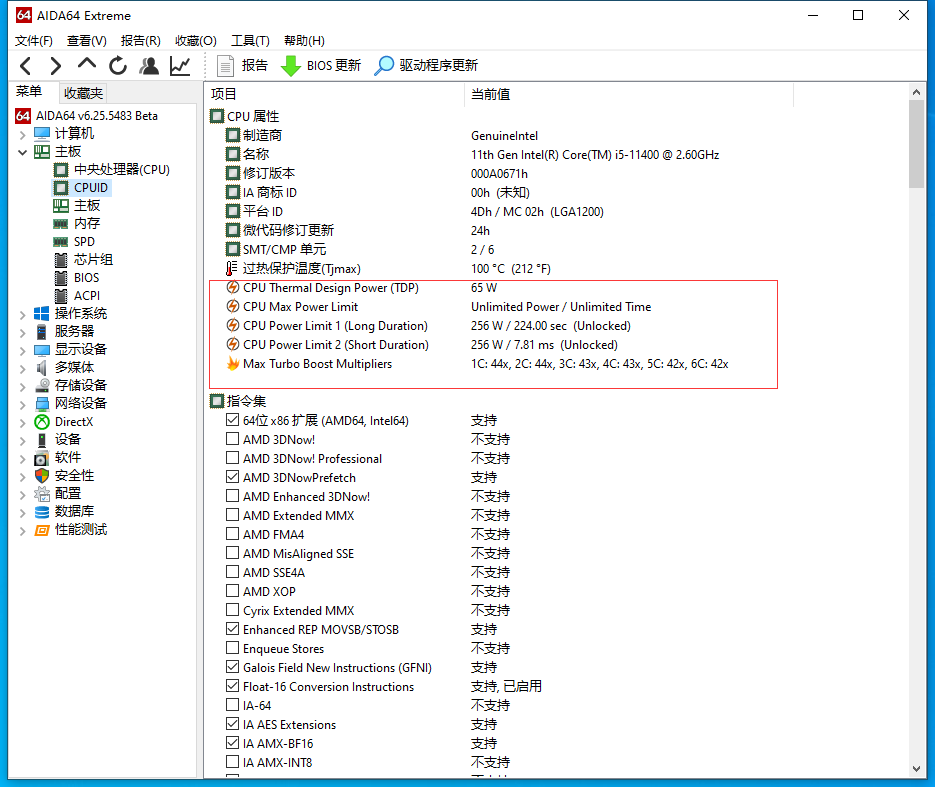Screen dimensions: 935x787
Task: Open the 查看(V) menu
Action: coord(86,41)
